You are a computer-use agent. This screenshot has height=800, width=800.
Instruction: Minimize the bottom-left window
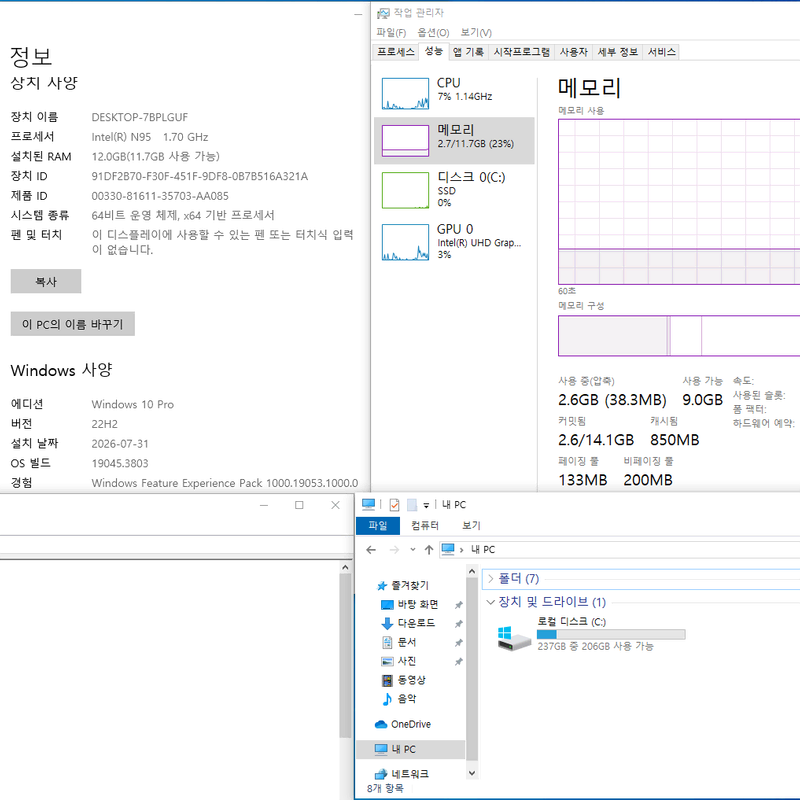pyautogui.click(x=264, y=505)
